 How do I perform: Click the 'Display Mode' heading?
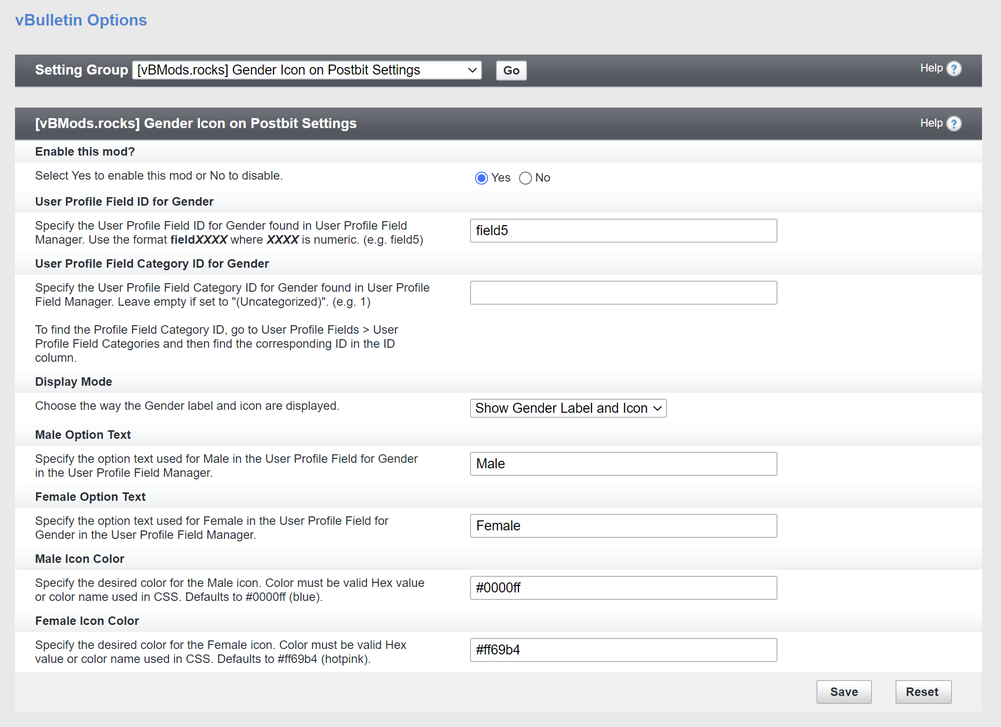(x=73, y=382)
